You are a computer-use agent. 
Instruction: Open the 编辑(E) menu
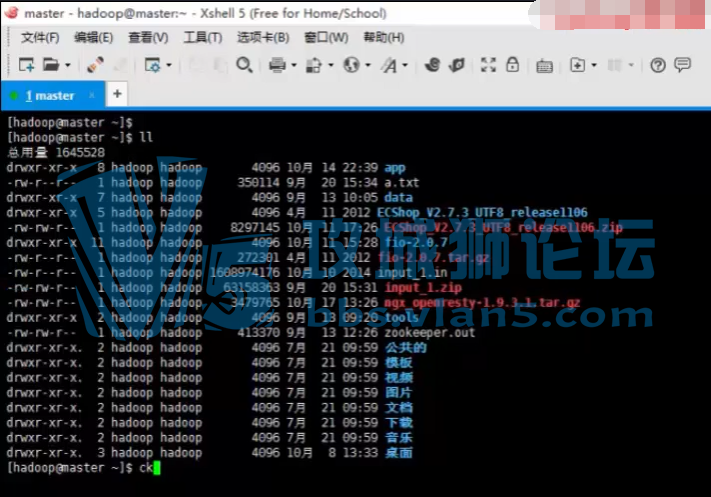[x=93, y=38]
